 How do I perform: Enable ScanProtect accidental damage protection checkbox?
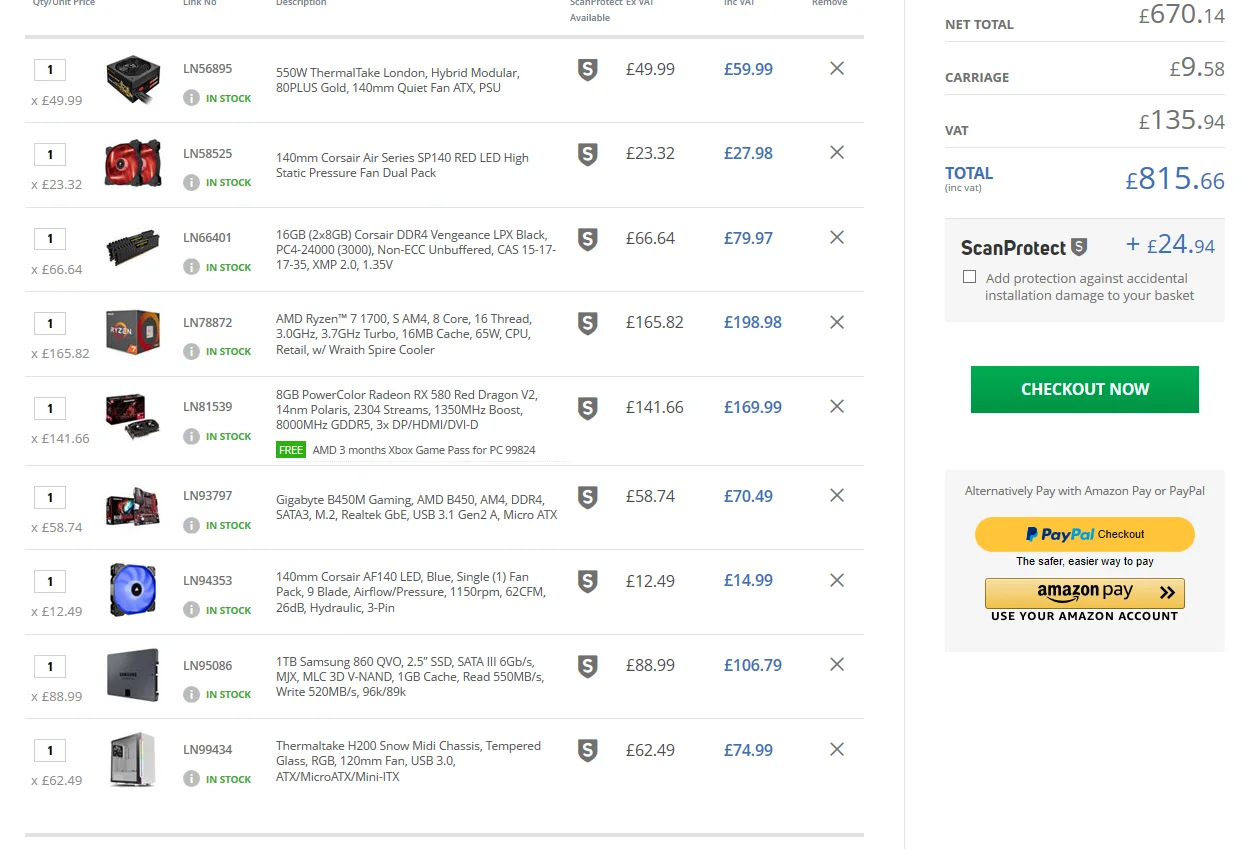click(969, 277)
